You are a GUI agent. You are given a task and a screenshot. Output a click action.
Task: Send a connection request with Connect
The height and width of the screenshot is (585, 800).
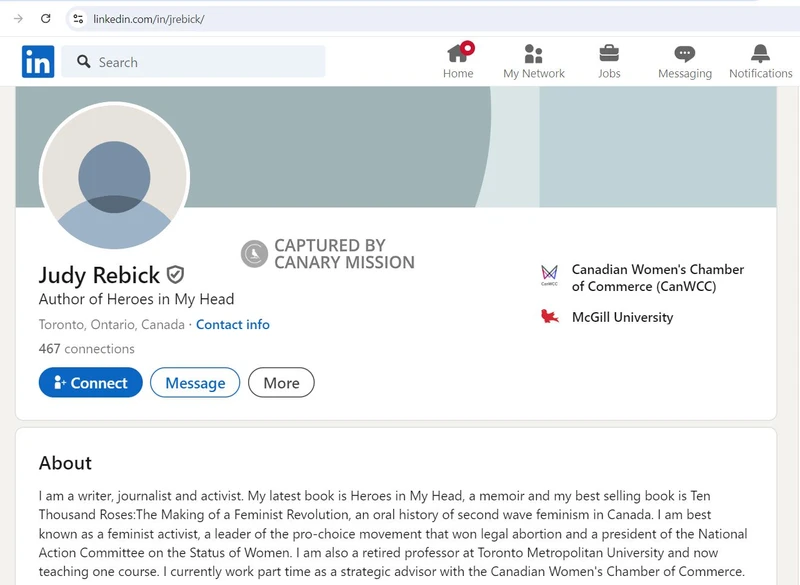click(90, 383)
